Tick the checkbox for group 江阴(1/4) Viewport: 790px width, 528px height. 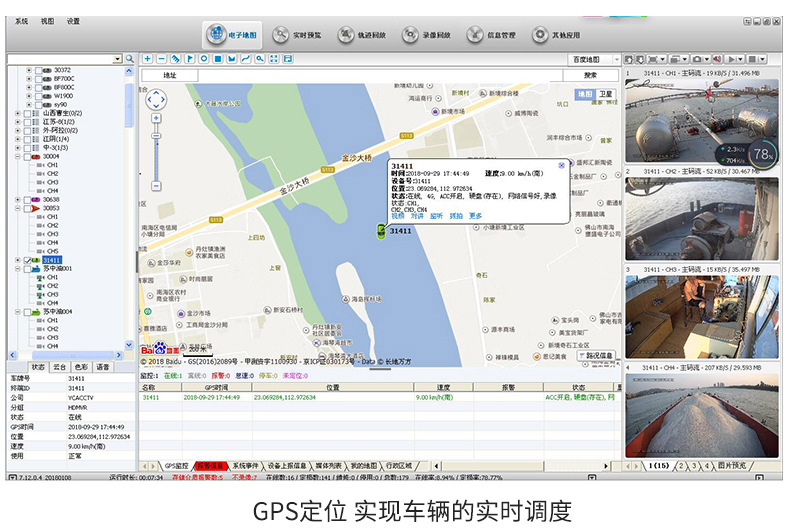coord(28,140)
